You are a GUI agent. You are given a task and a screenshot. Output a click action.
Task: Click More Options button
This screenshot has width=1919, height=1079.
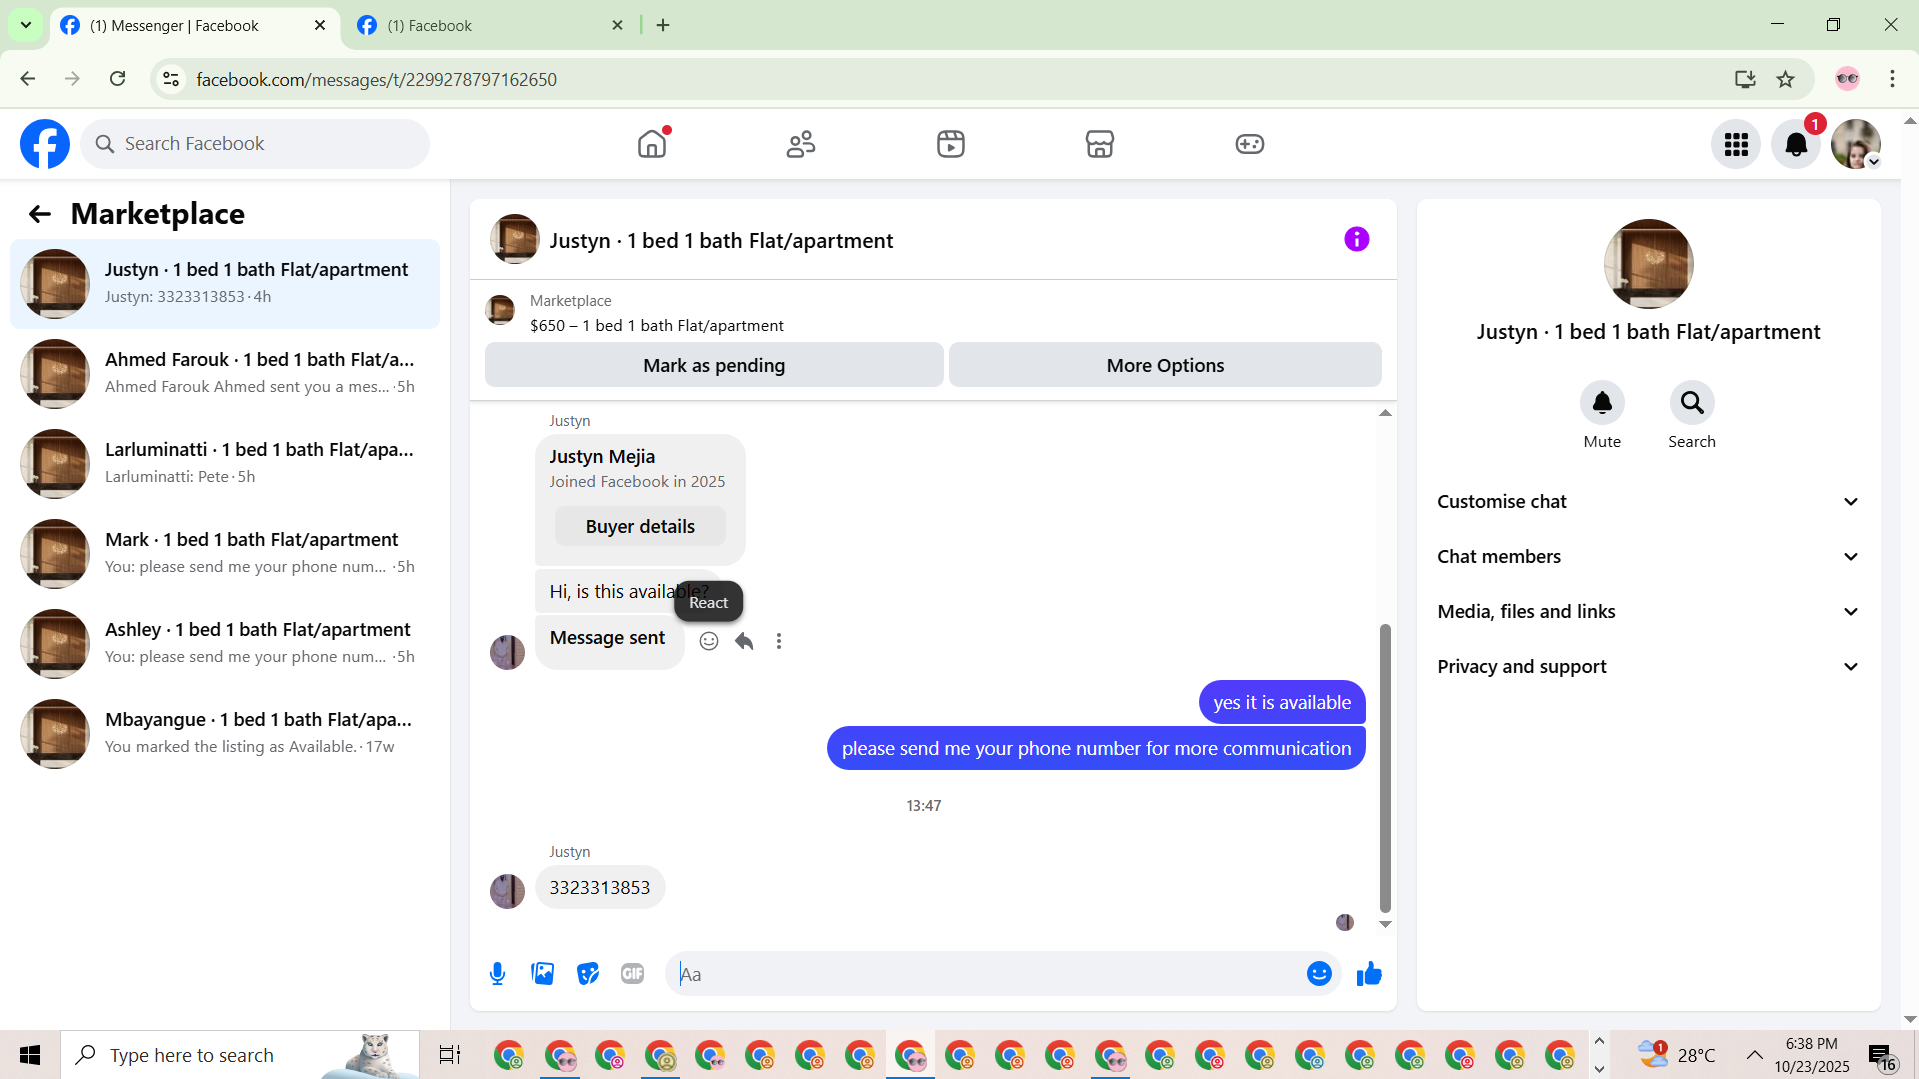click(x=1165, y=365)
